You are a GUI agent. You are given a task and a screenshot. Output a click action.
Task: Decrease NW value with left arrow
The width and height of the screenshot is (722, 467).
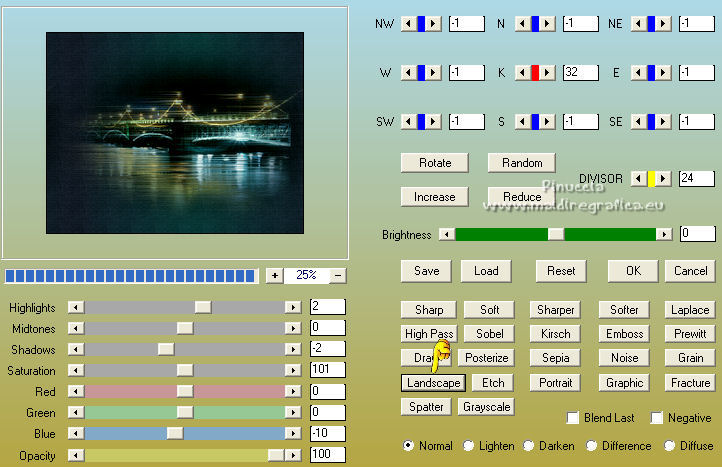(408, 23)
